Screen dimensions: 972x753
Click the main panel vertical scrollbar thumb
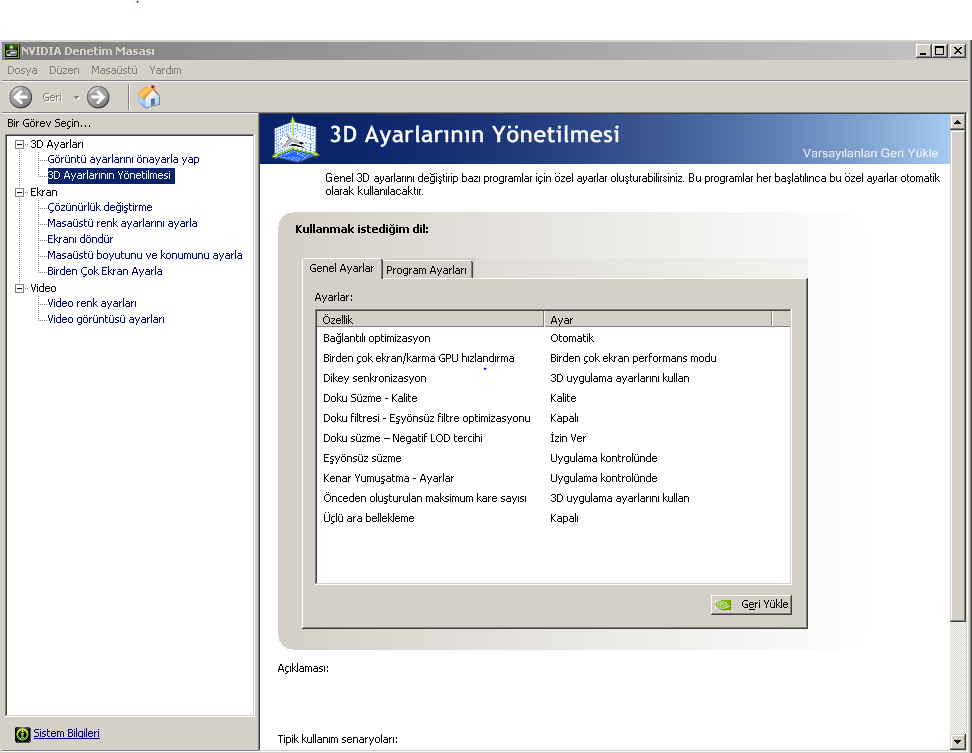pyautogui.click(x=958, y=376)
